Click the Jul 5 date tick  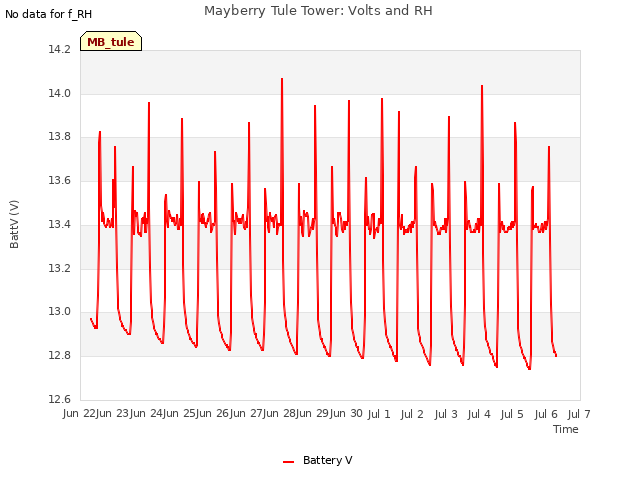coord(512,414)
